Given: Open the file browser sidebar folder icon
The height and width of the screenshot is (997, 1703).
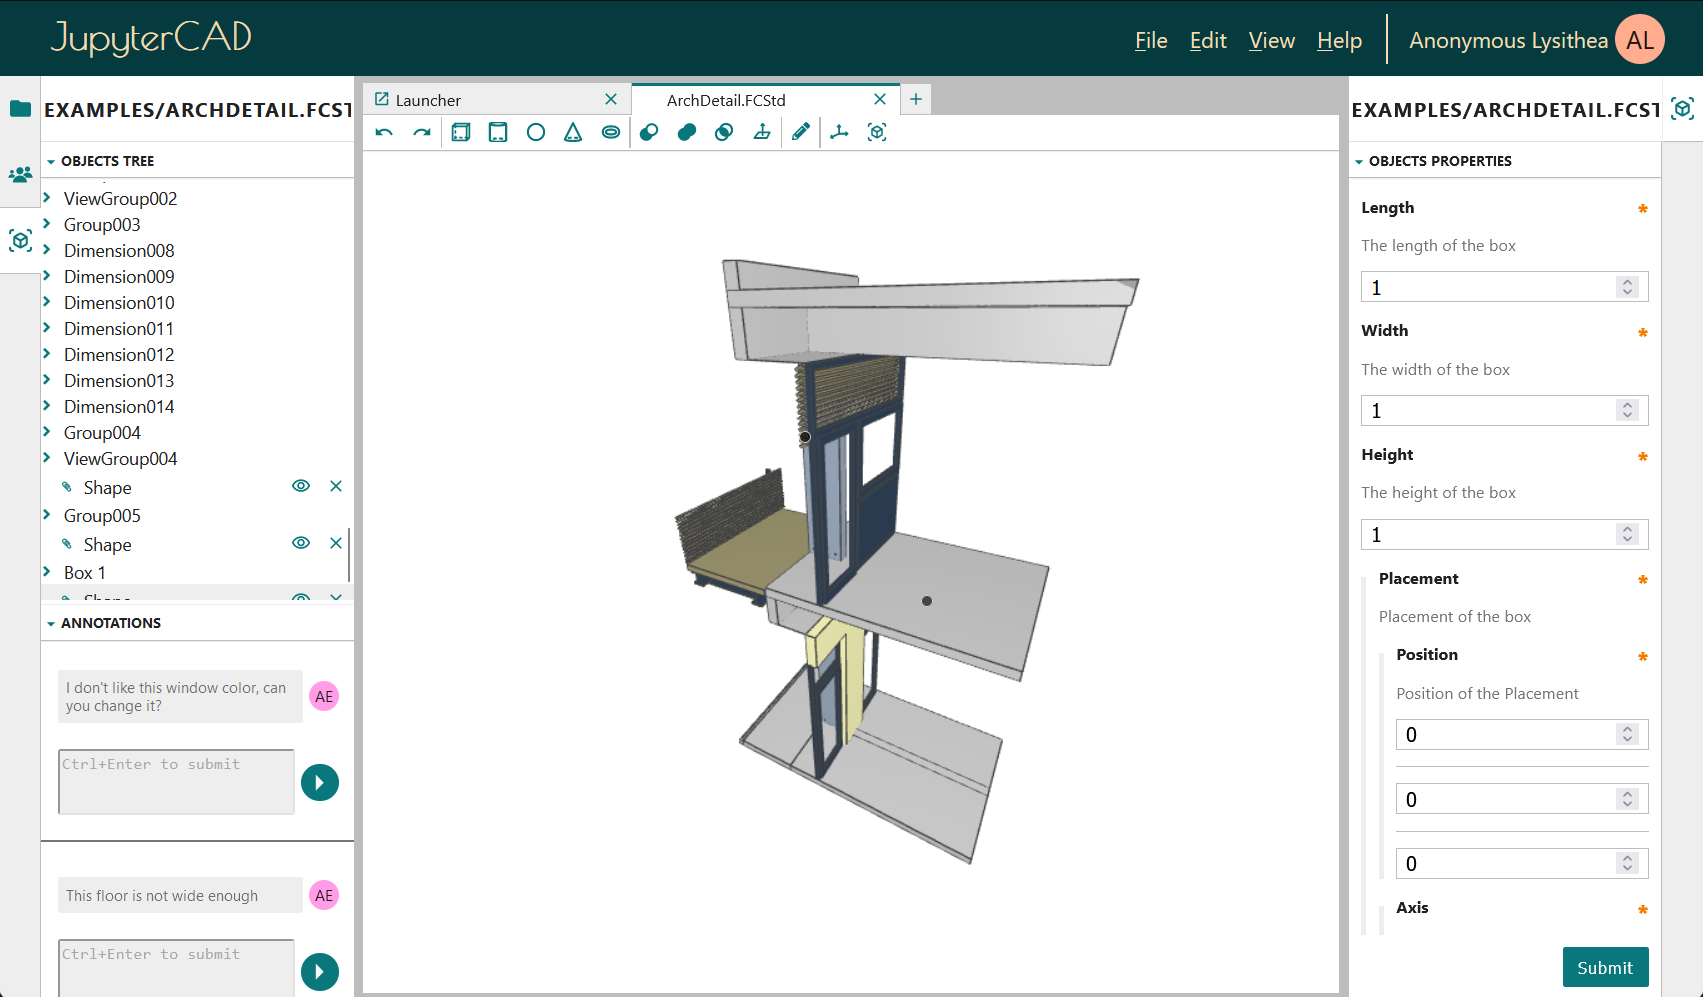Looking at the screenshot, I should pos(20,109).
